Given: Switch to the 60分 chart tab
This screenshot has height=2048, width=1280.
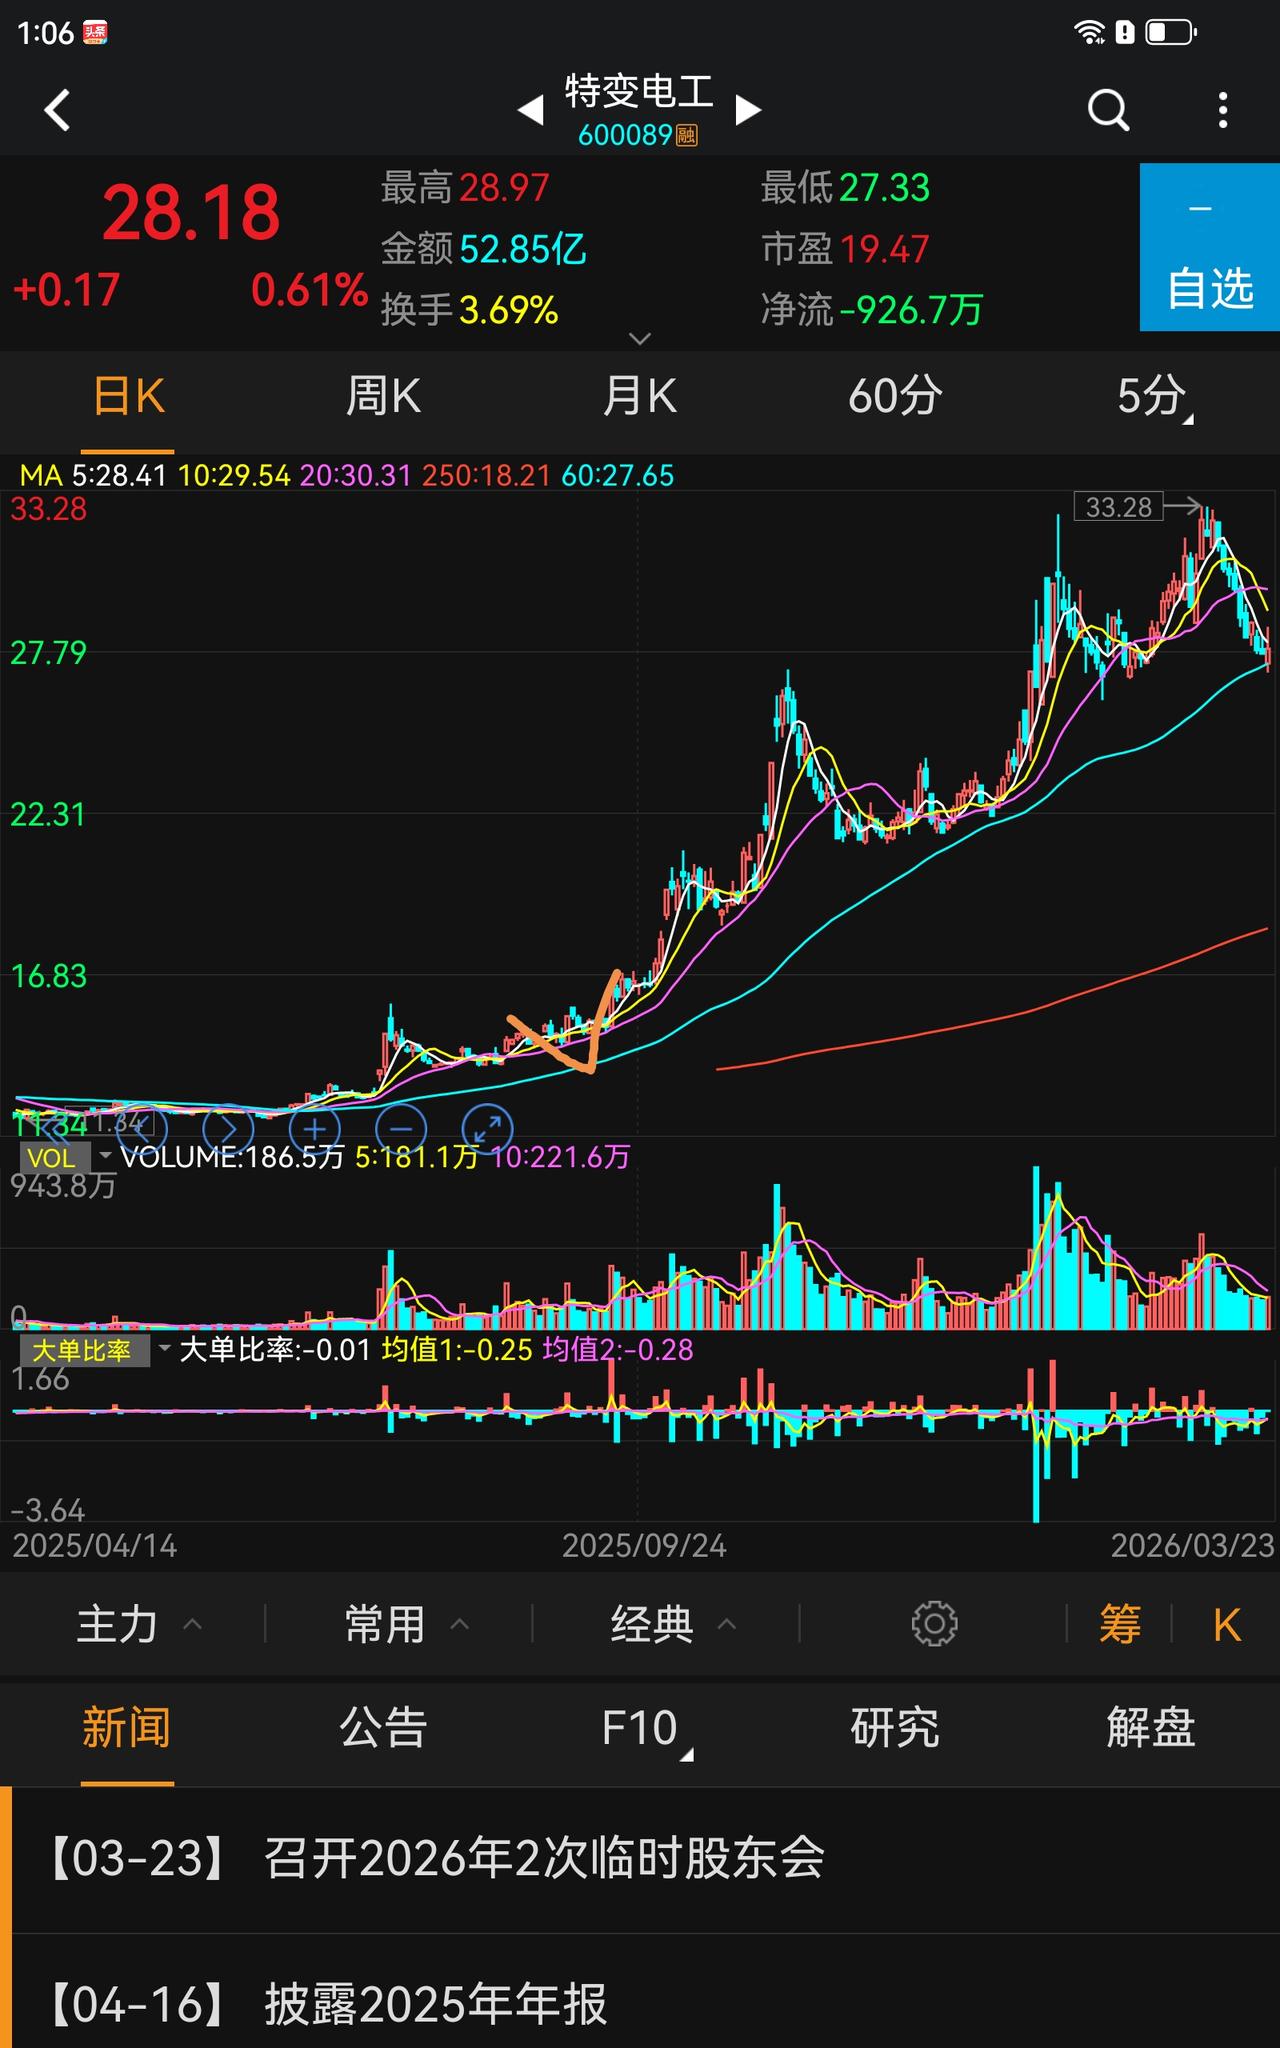Looking at the screenshot, I should (x=895, y=398).
